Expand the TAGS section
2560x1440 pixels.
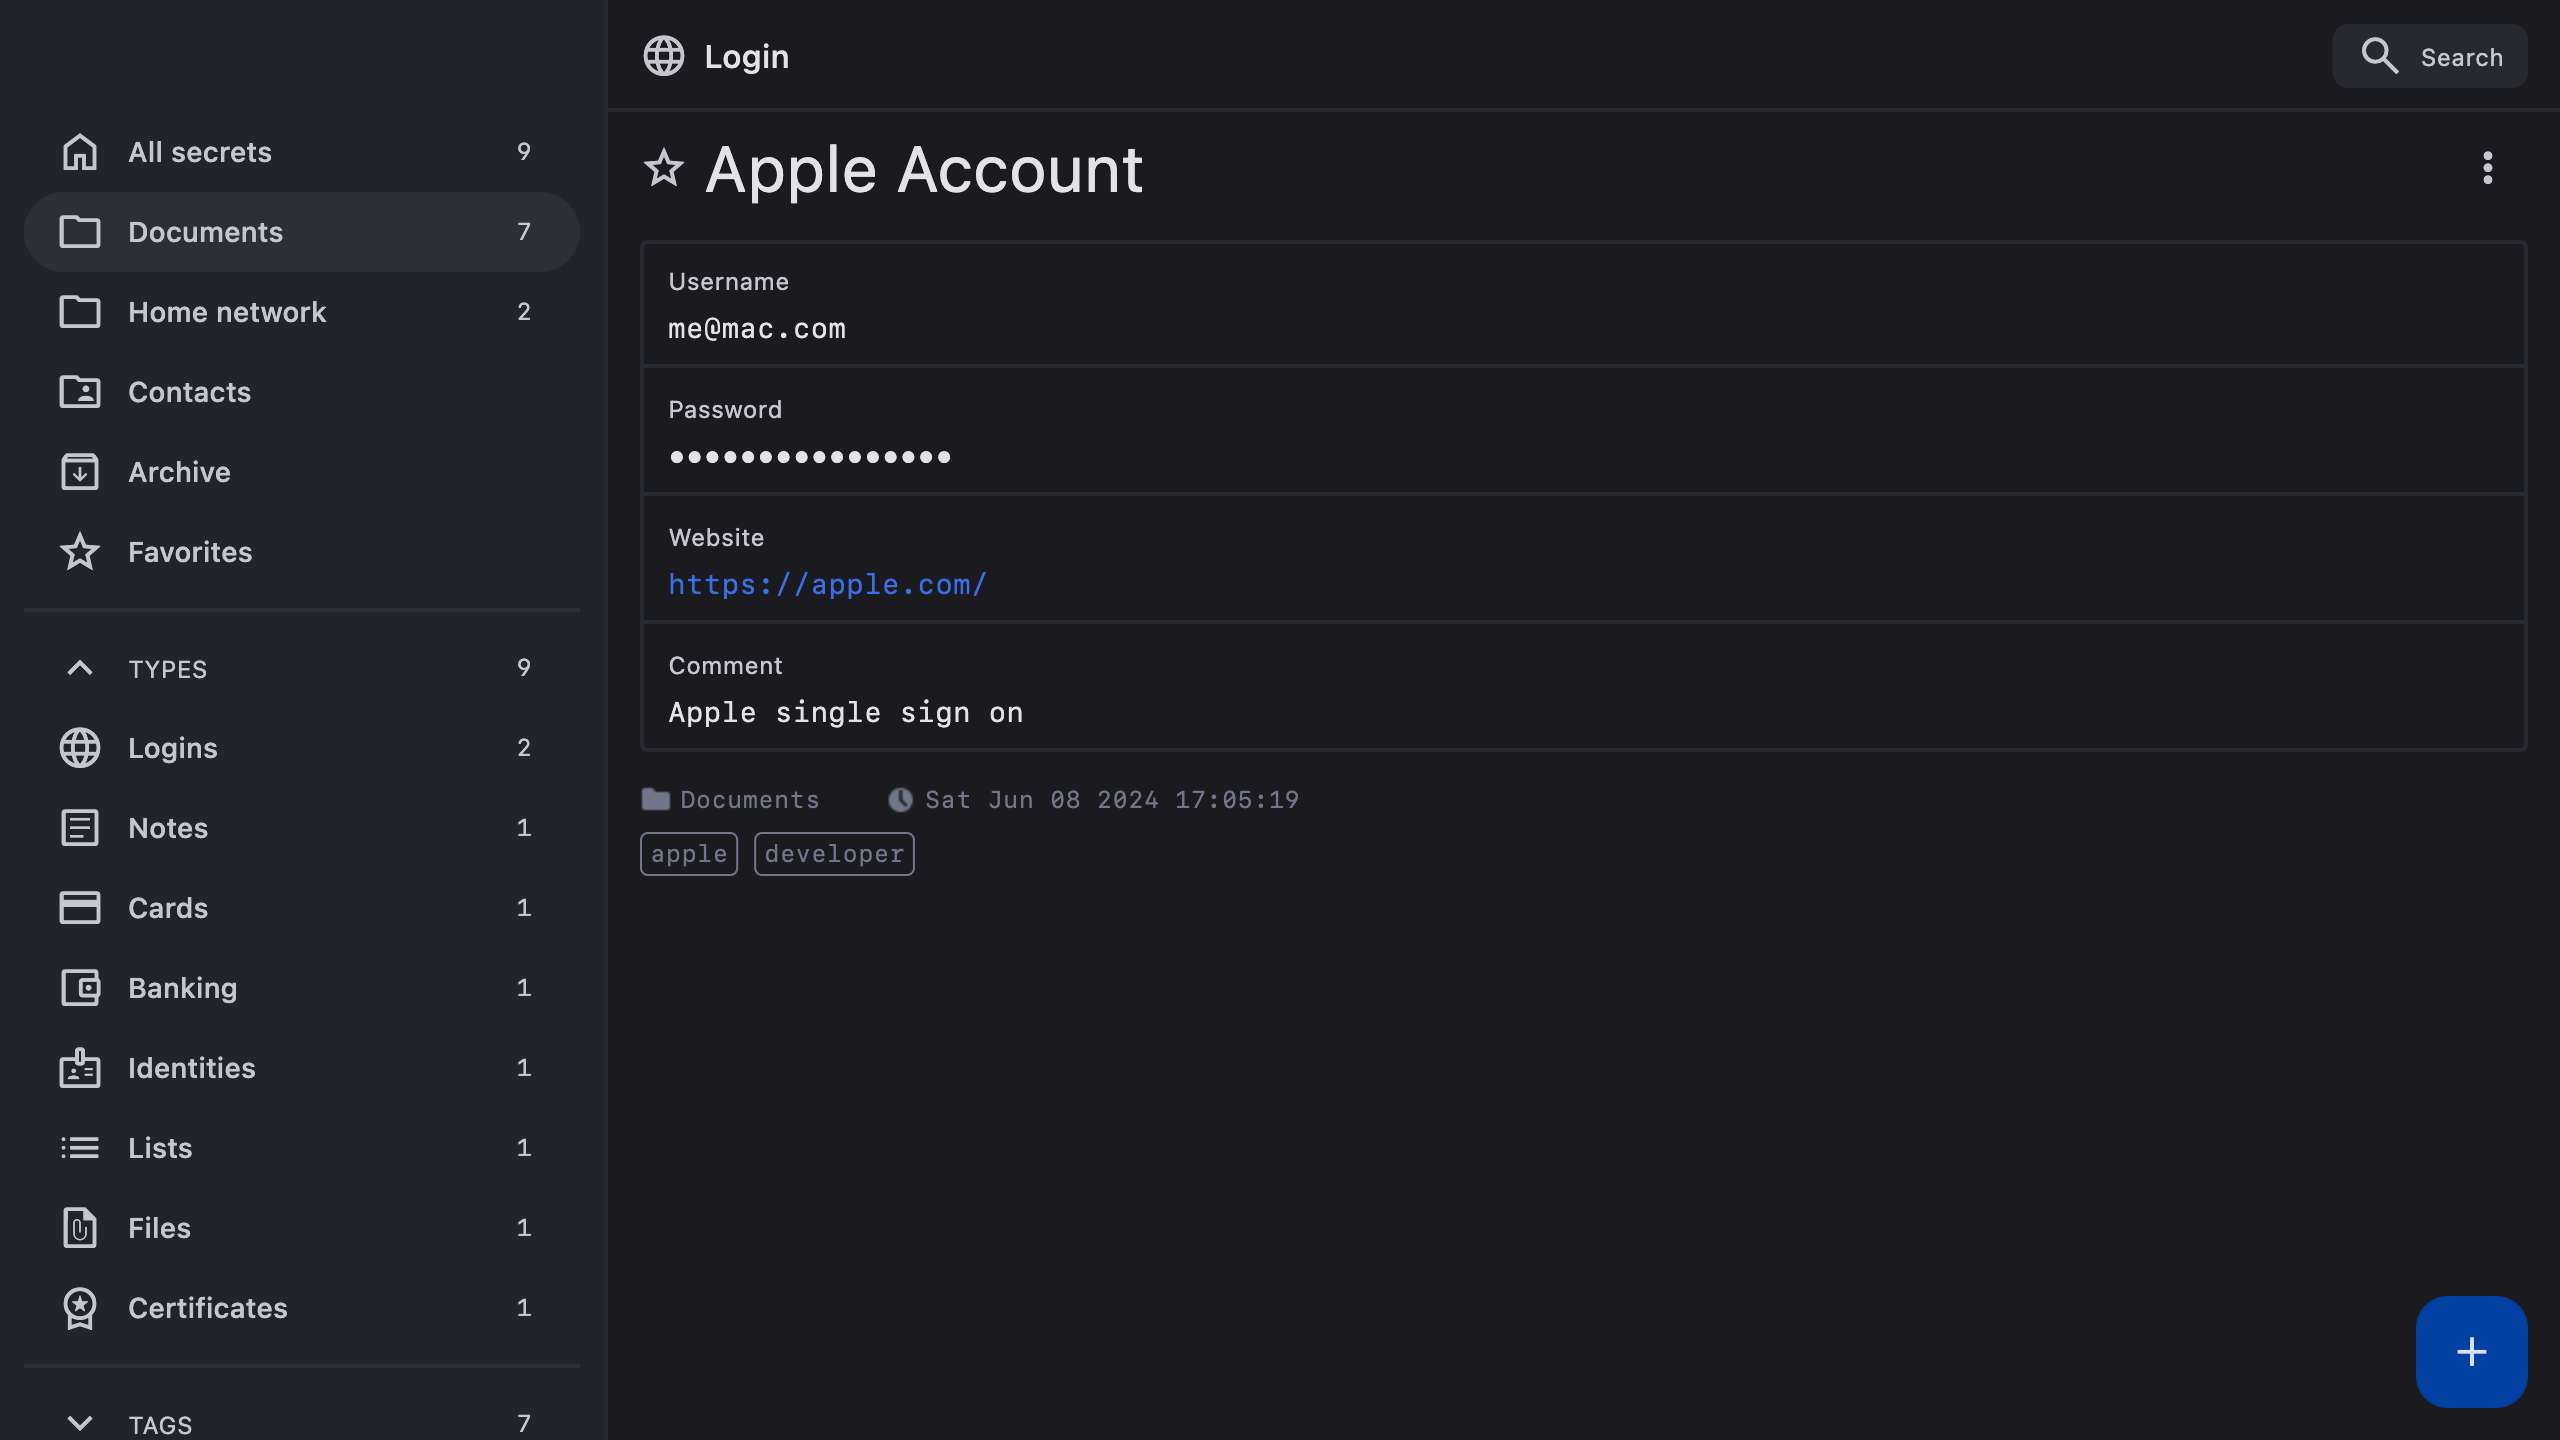pos(80,1422)
